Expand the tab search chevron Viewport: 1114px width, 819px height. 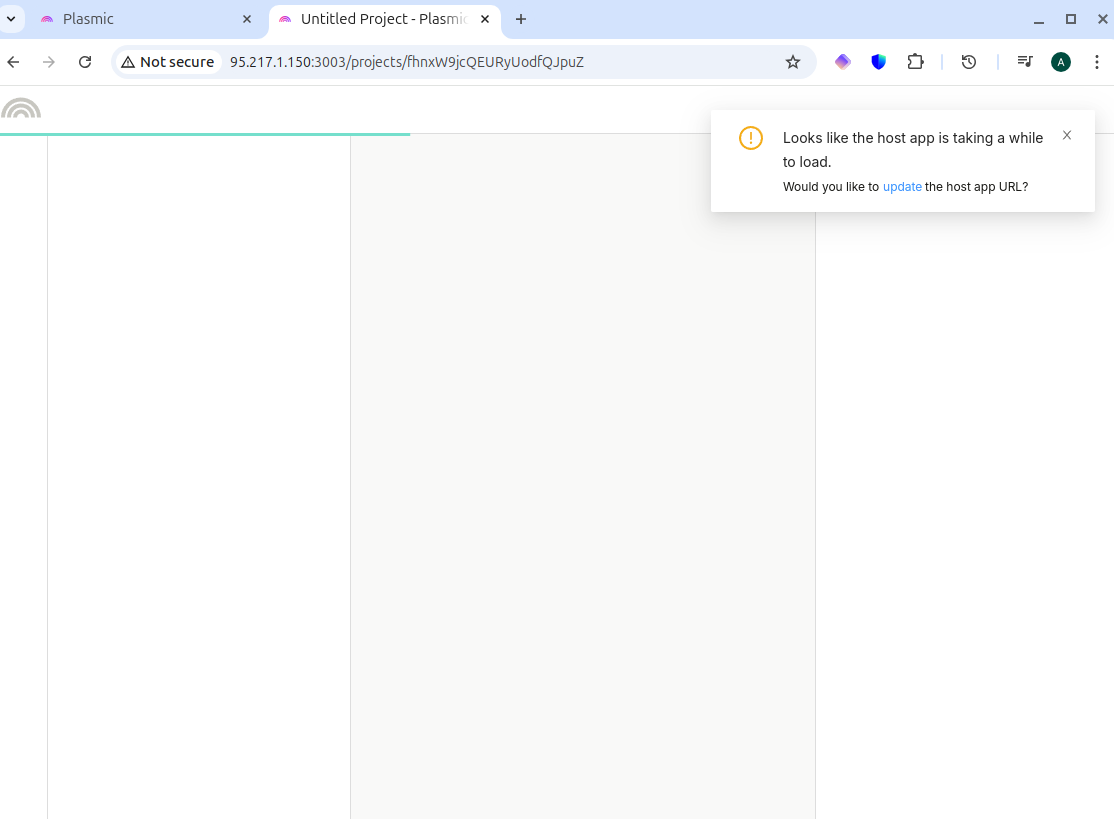pyautogui.click(x=11, y=19)
